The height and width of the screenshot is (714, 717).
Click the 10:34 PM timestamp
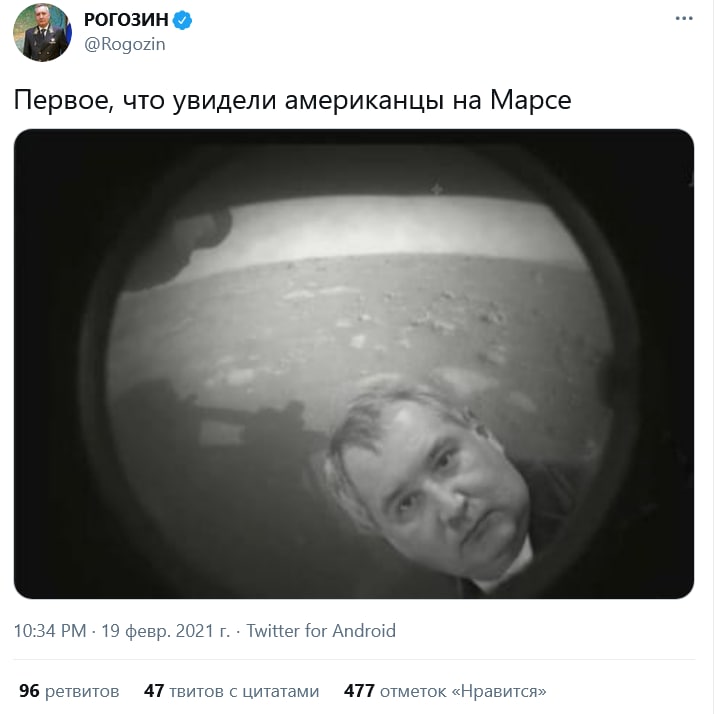50,631
